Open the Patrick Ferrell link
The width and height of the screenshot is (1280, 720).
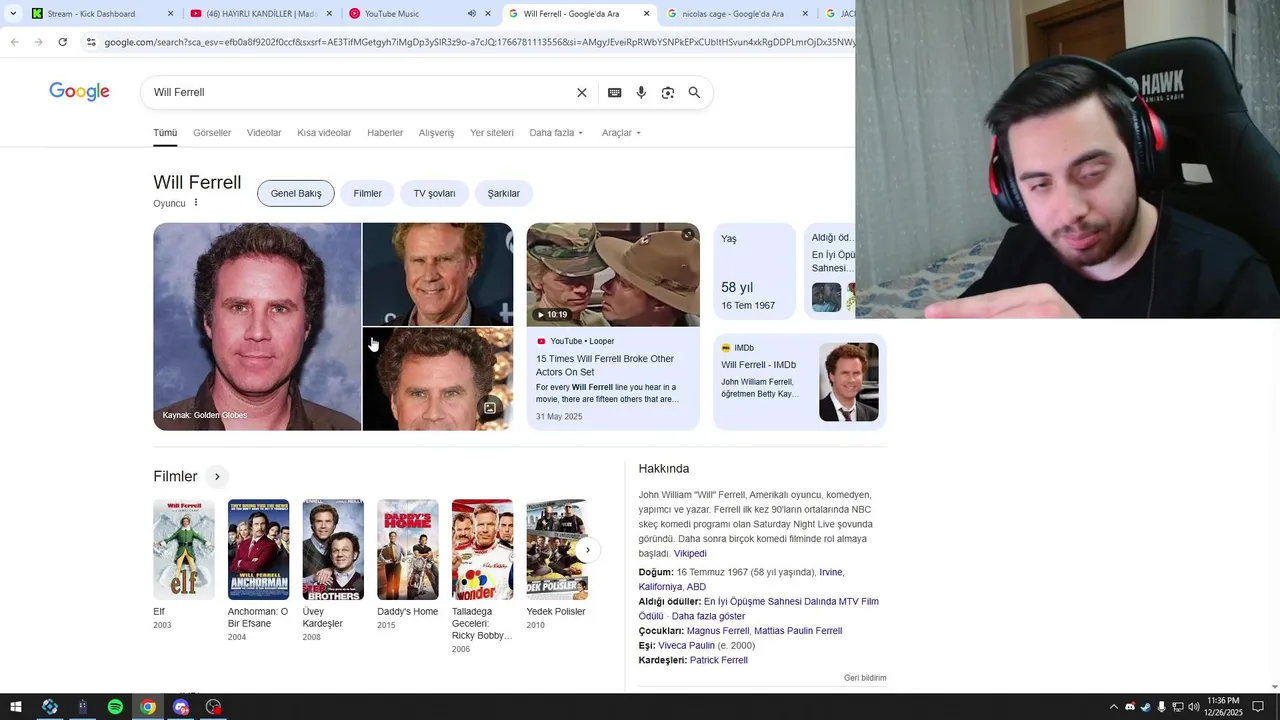719,661
